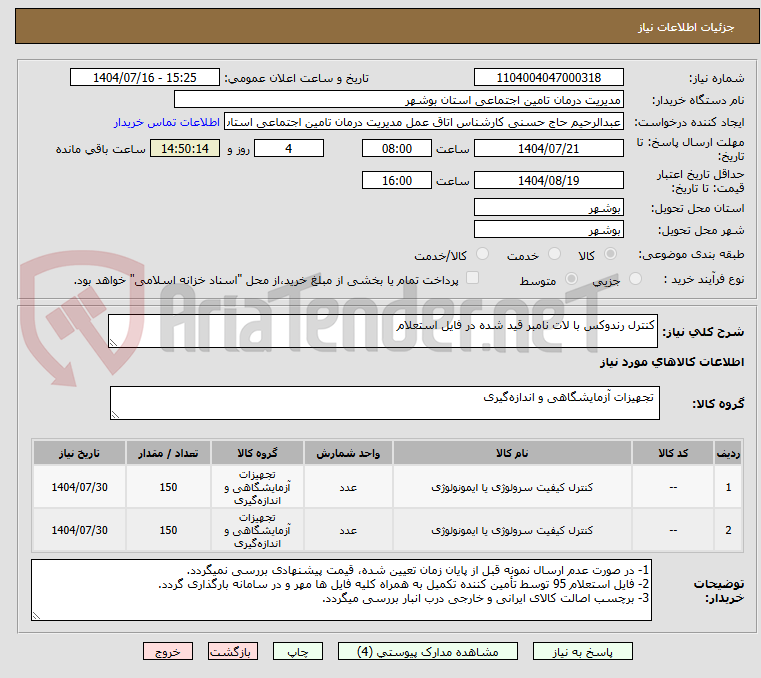
Task: Click the بازگشت back button
Action: [x=232, y=652]
